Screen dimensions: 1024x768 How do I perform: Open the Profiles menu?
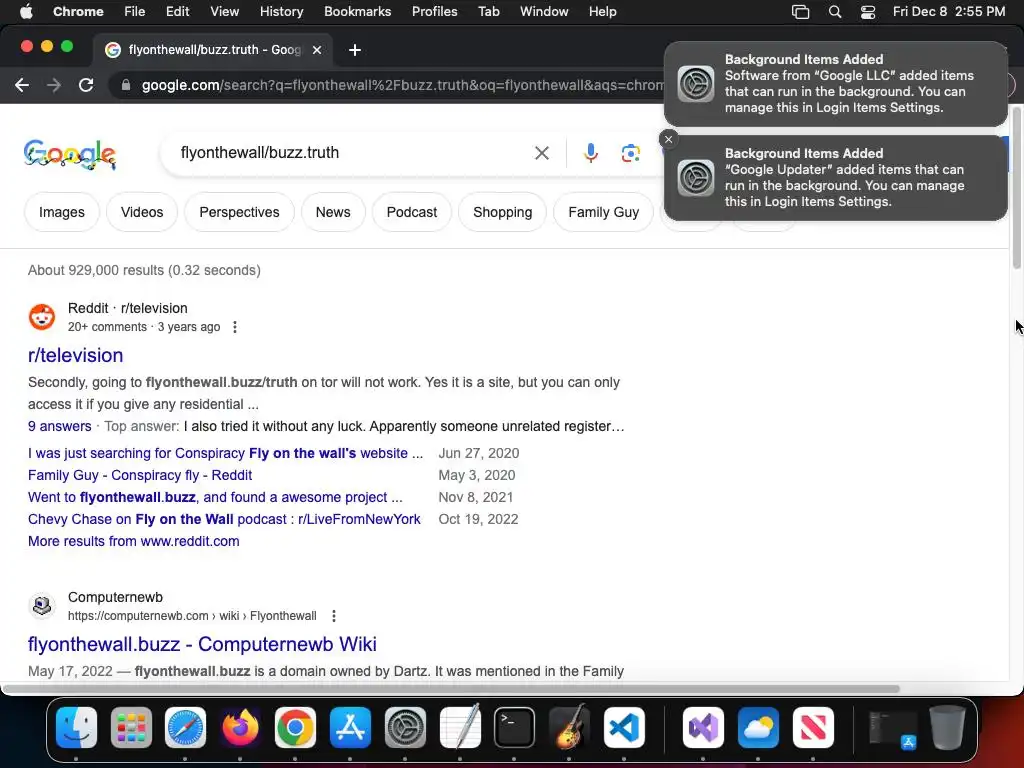434,12
